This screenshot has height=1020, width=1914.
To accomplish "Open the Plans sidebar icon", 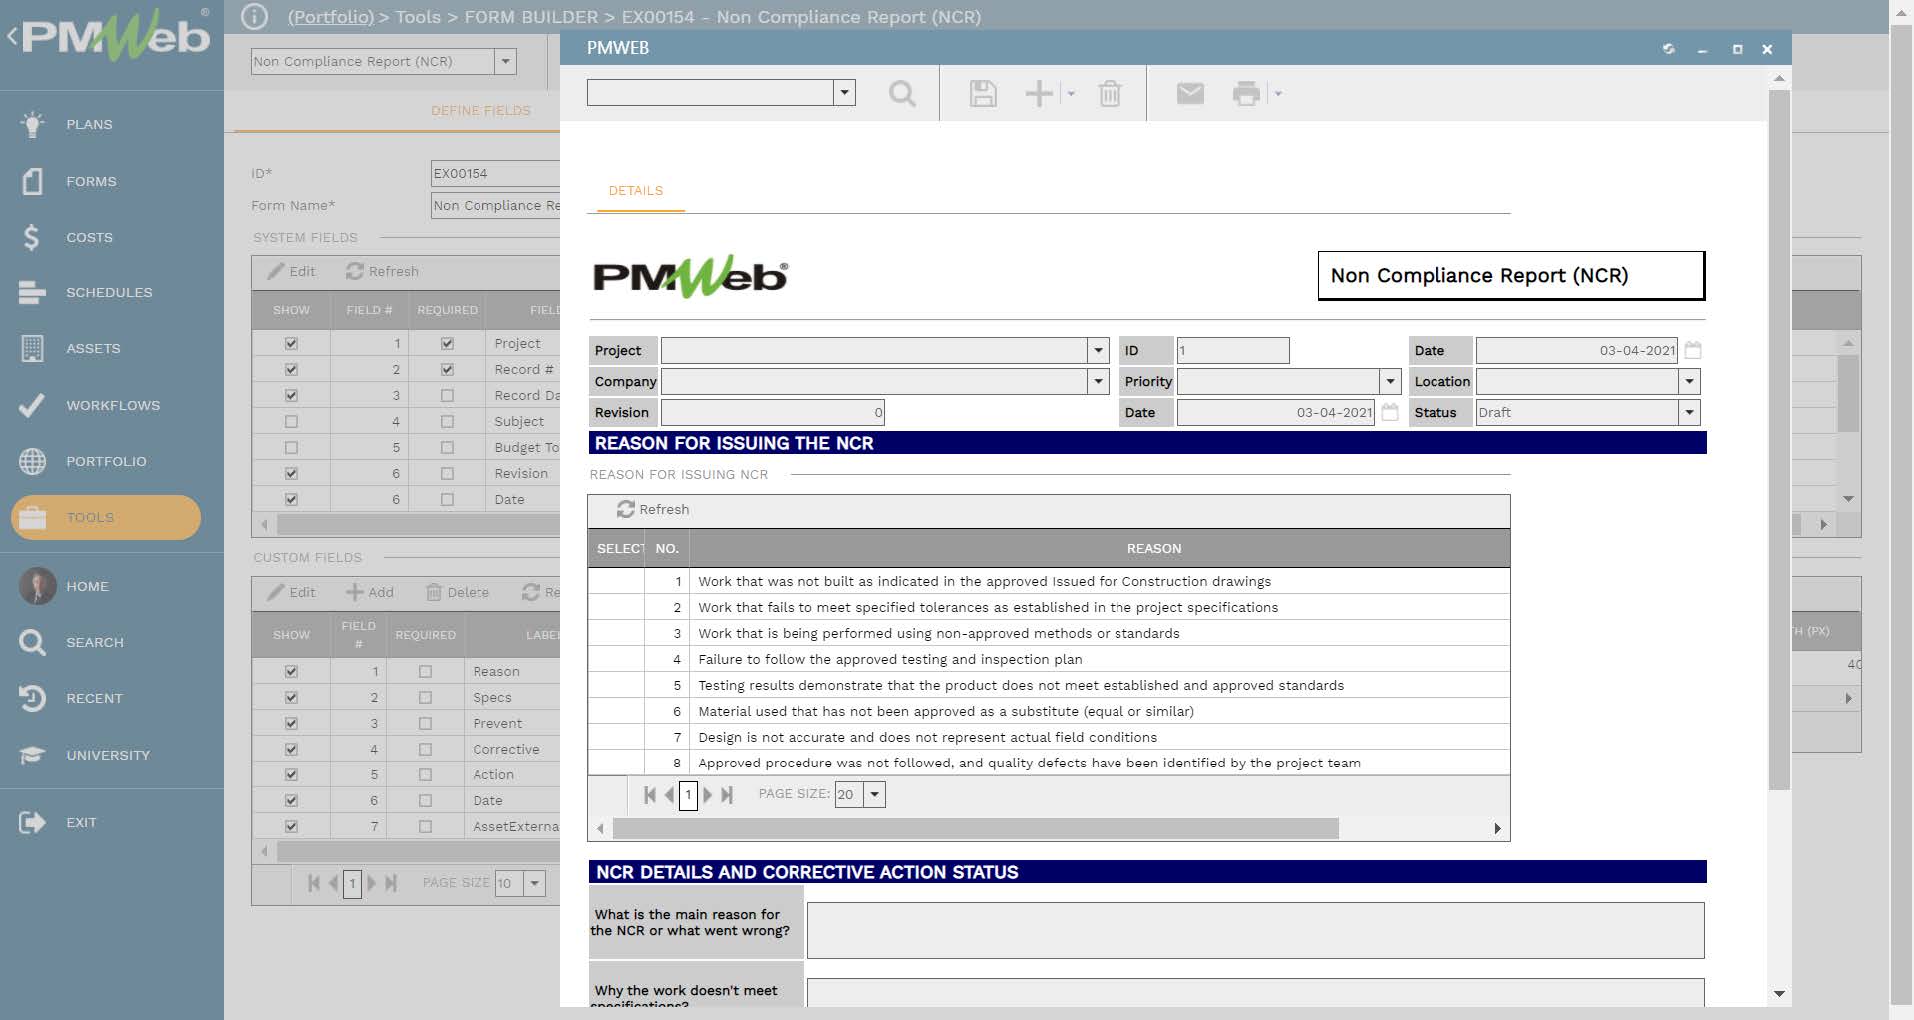I will click(x=32, y=124).
